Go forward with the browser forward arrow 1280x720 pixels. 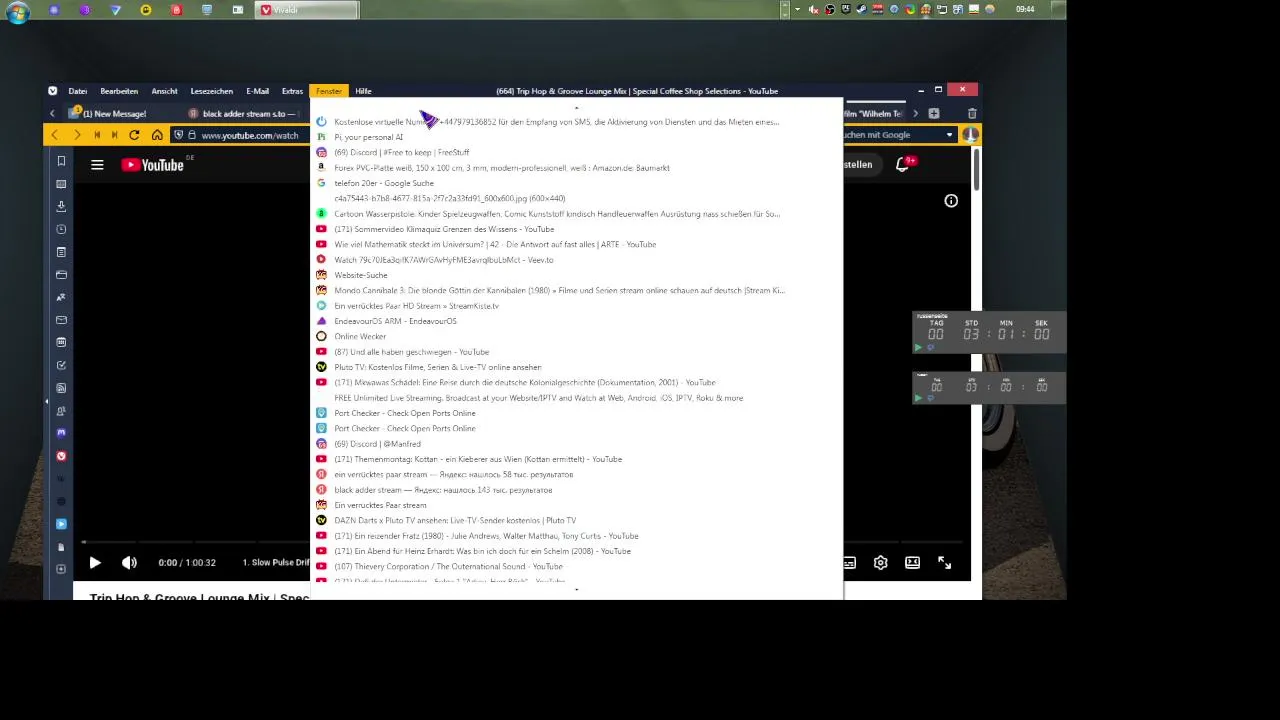coord(77,135)
